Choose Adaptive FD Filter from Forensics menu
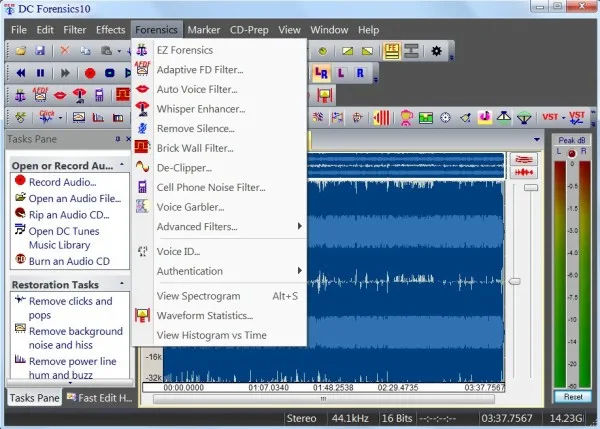The image size is (600, 429). pyautogui.click(x=219, y=70)
